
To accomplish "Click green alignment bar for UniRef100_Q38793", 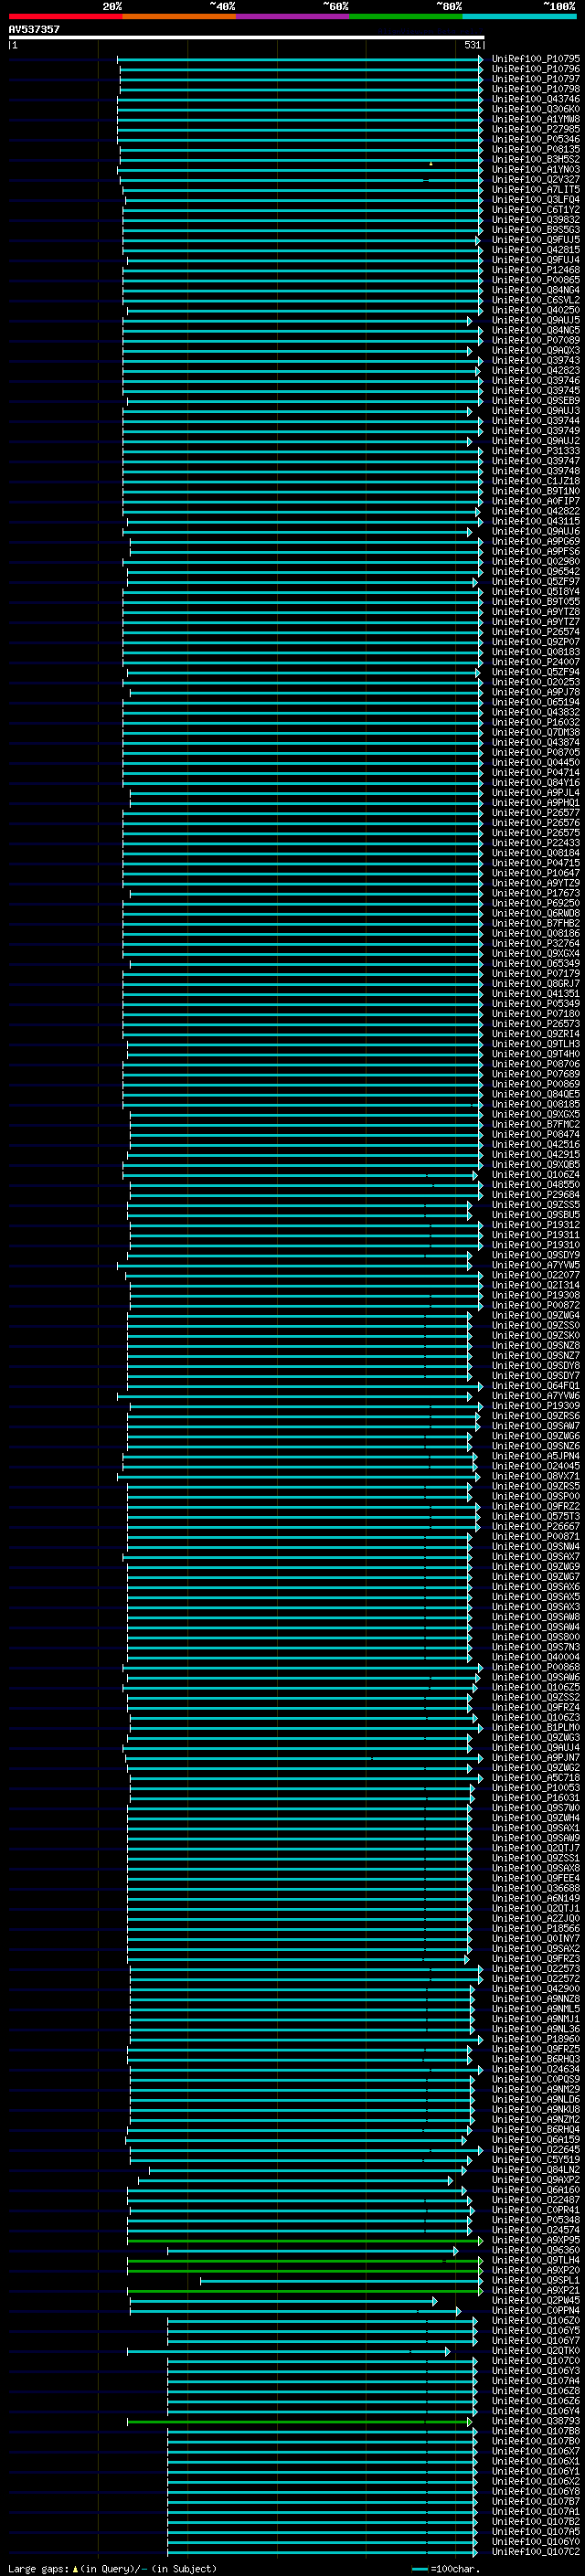I will point(298,2421).
